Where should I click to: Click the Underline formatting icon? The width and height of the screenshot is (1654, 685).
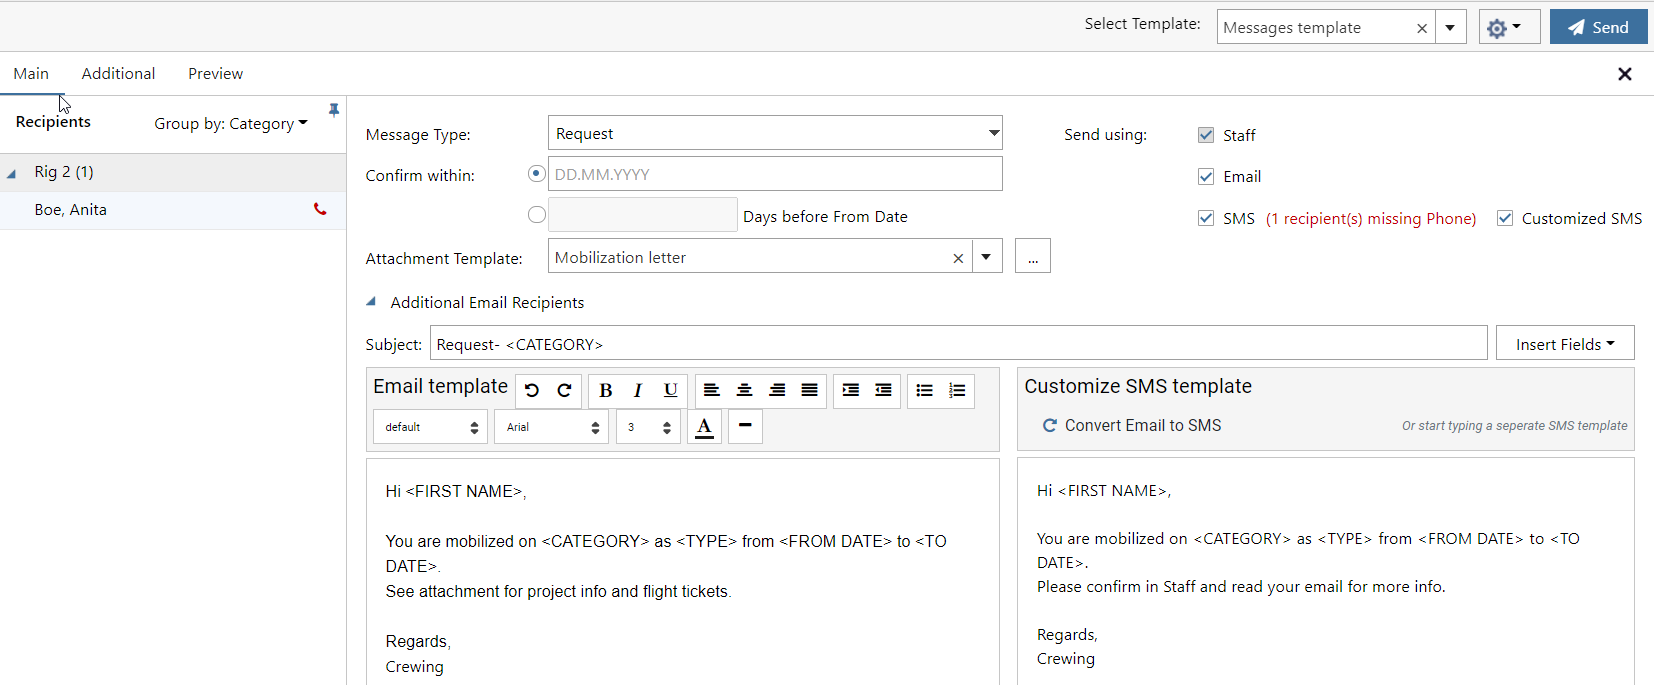pos(670,391)
